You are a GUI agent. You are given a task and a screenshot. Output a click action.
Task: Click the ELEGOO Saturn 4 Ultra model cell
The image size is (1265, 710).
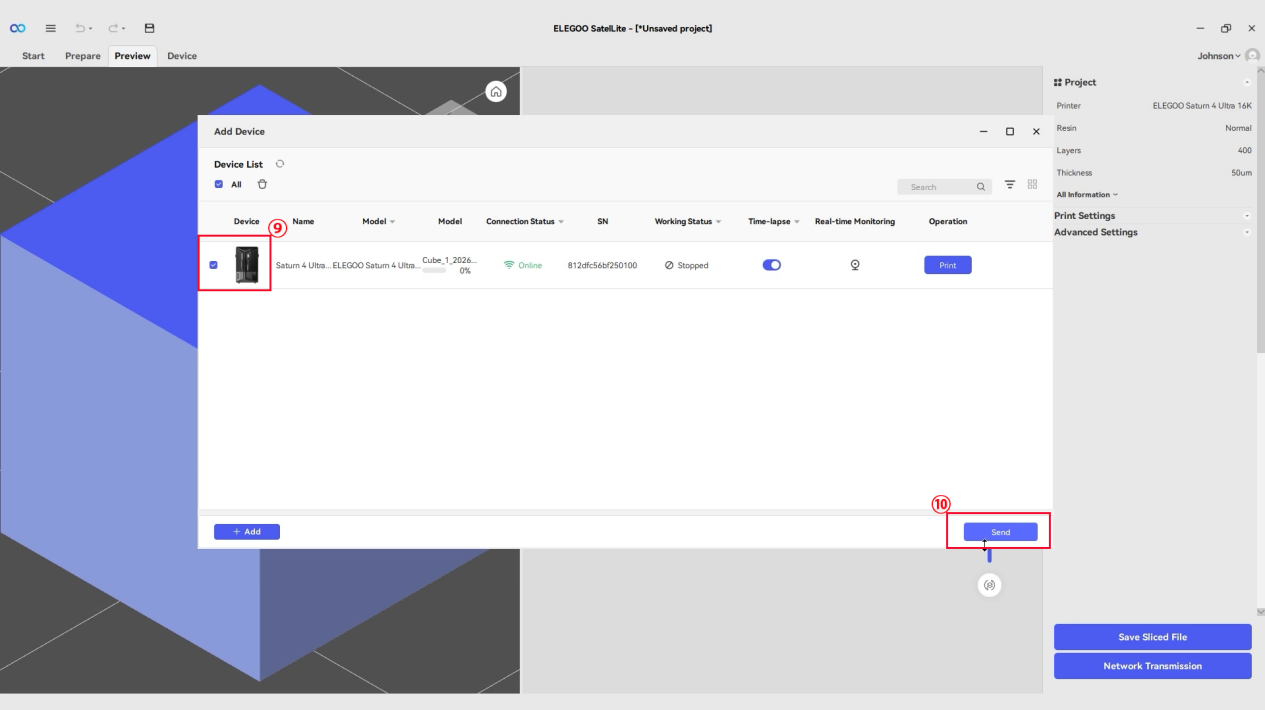pos(377,265)
